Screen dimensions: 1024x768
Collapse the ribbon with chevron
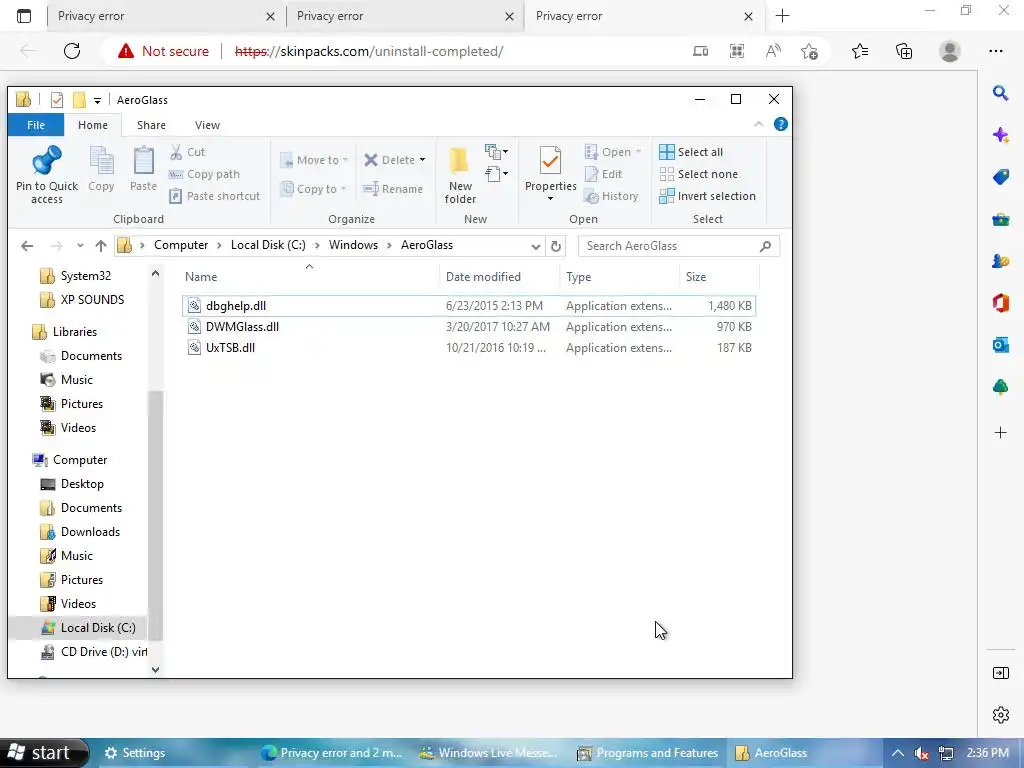point(758,124)
